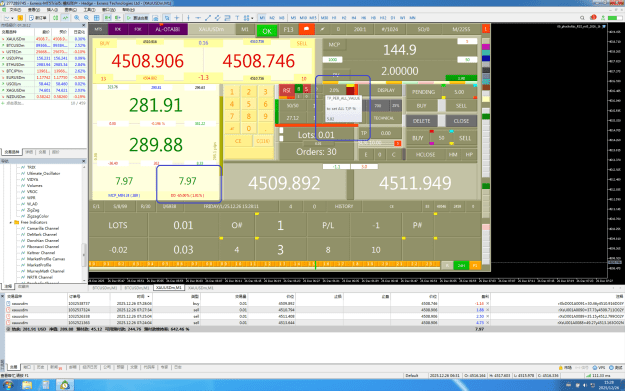Select the text label T tool
Viewport: 625px width, 391px height.
point(237,18)
